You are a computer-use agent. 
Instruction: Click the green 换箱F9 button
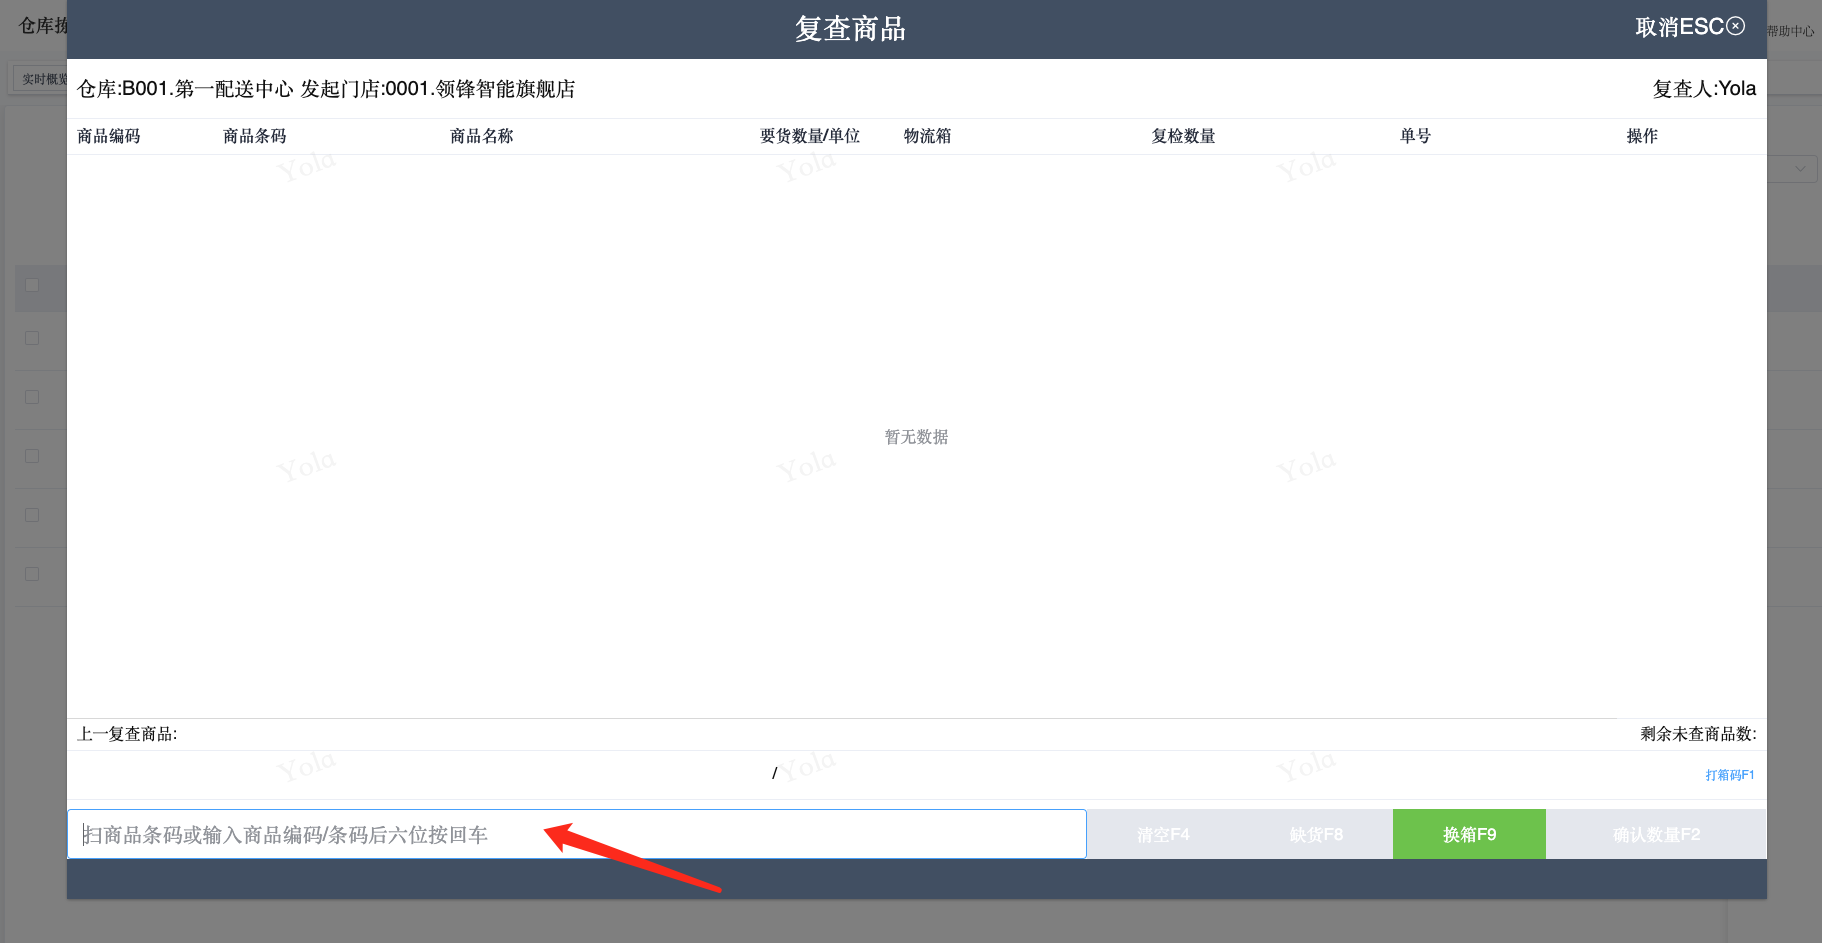pyautogui.click(x=1469, y=834)
